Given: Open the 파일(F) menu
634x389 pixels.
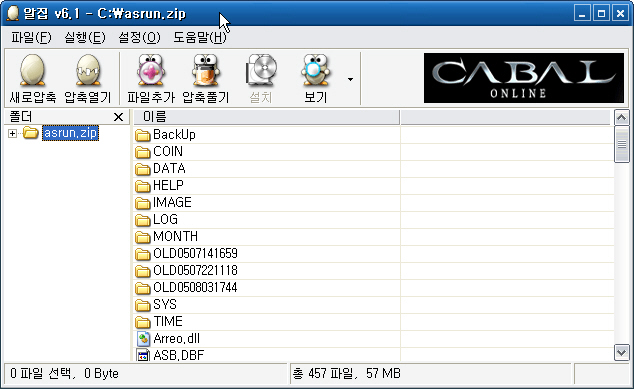Looking at the screenshot, I should click(x=31, y=38).
